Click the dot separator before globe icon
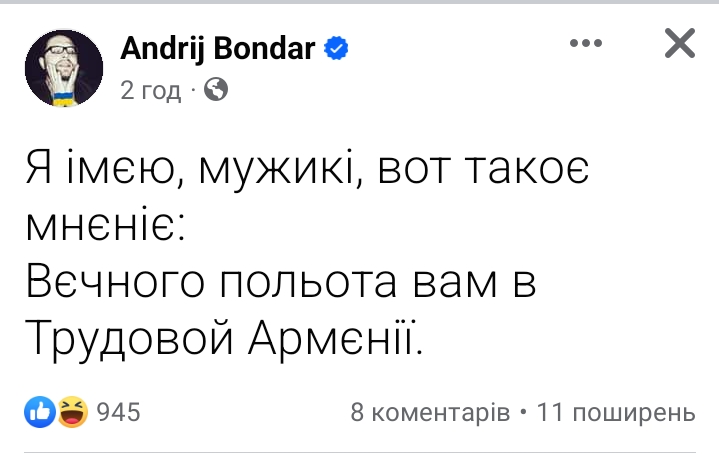Image resolution: width=719 pixels, height=458 pixels. click(x=193, y=90)
